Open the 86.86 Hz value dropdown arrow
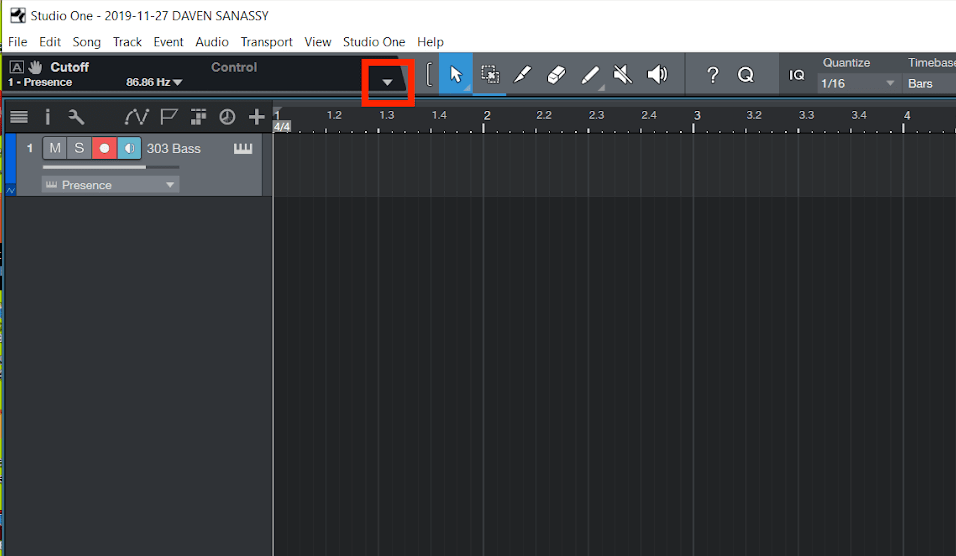956x556 pixels. 177,82
